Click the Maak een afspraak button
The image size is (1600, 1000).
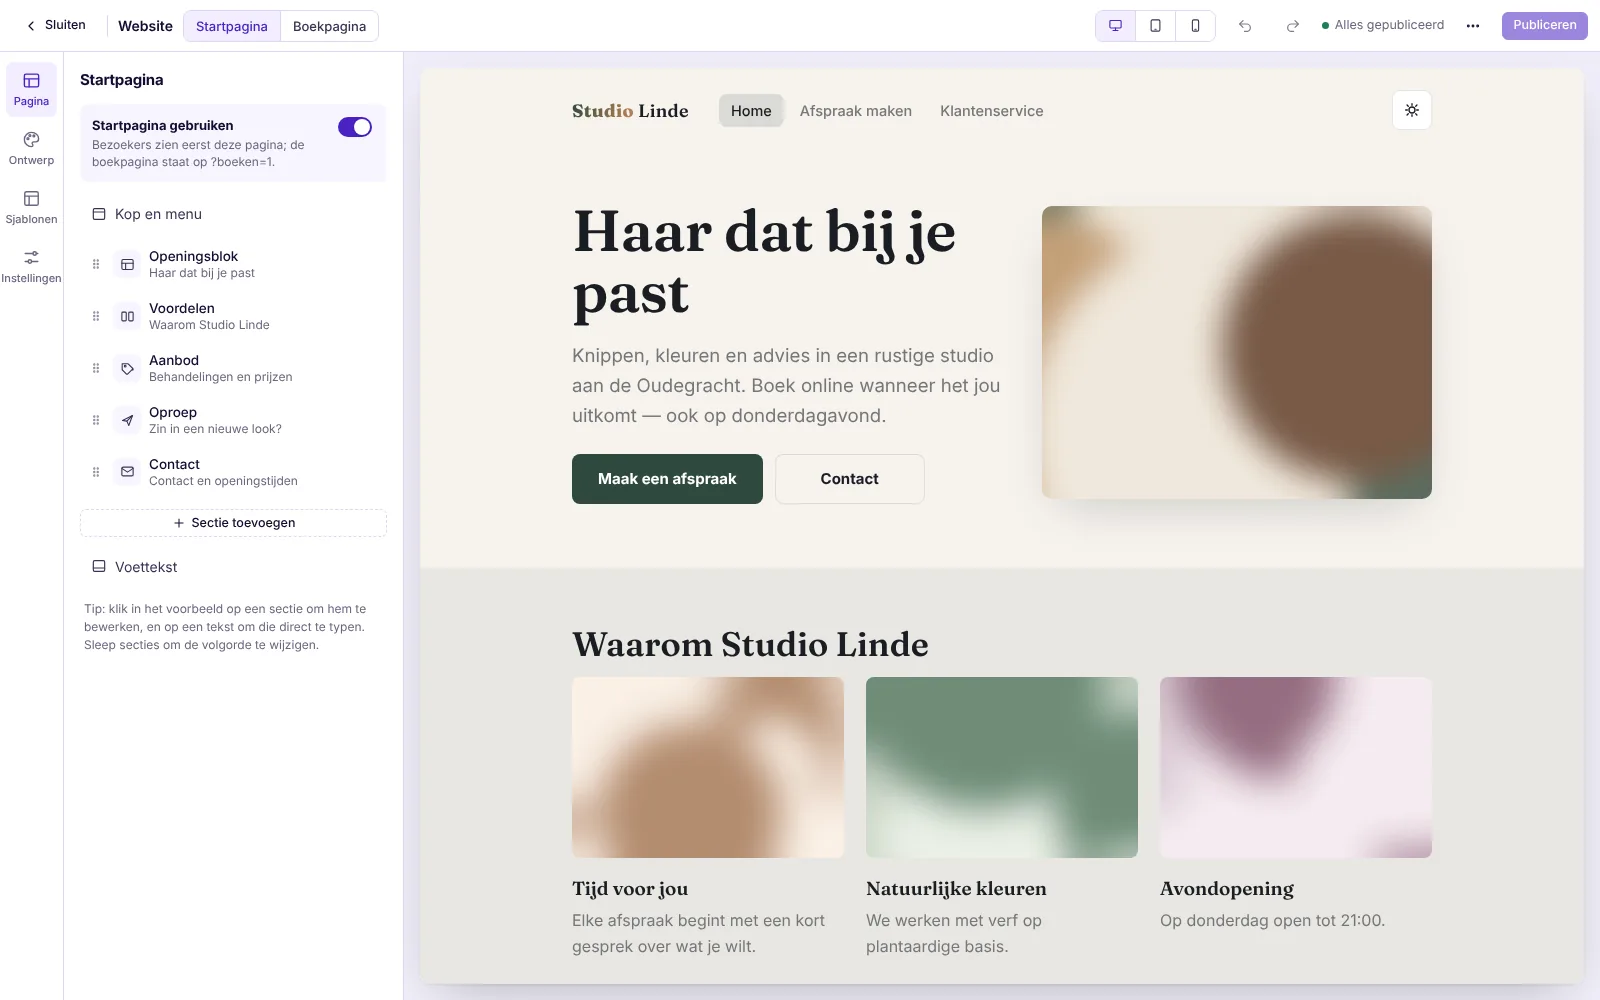(667, 479)
